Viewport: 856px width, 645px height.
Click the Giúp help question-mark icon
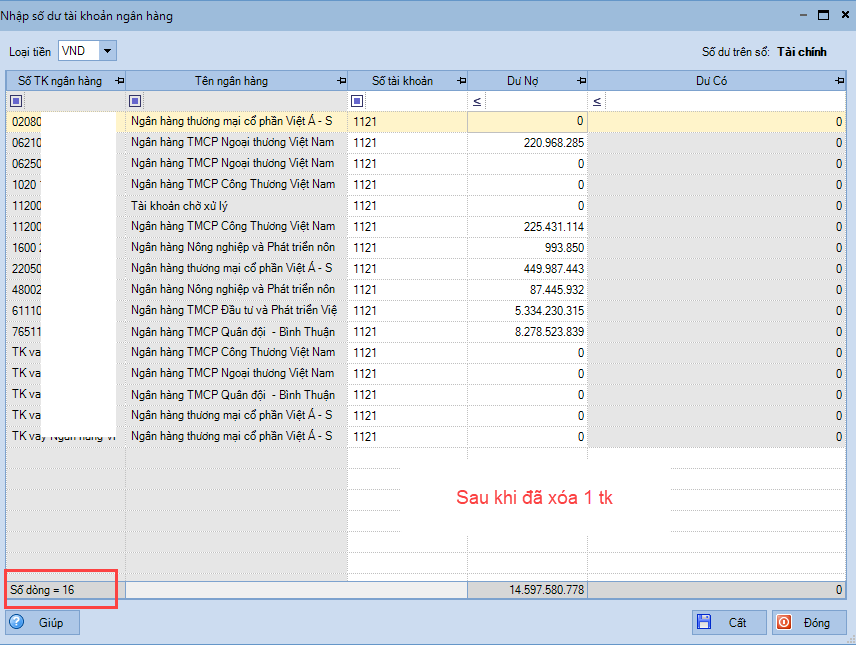click(17, 622)
